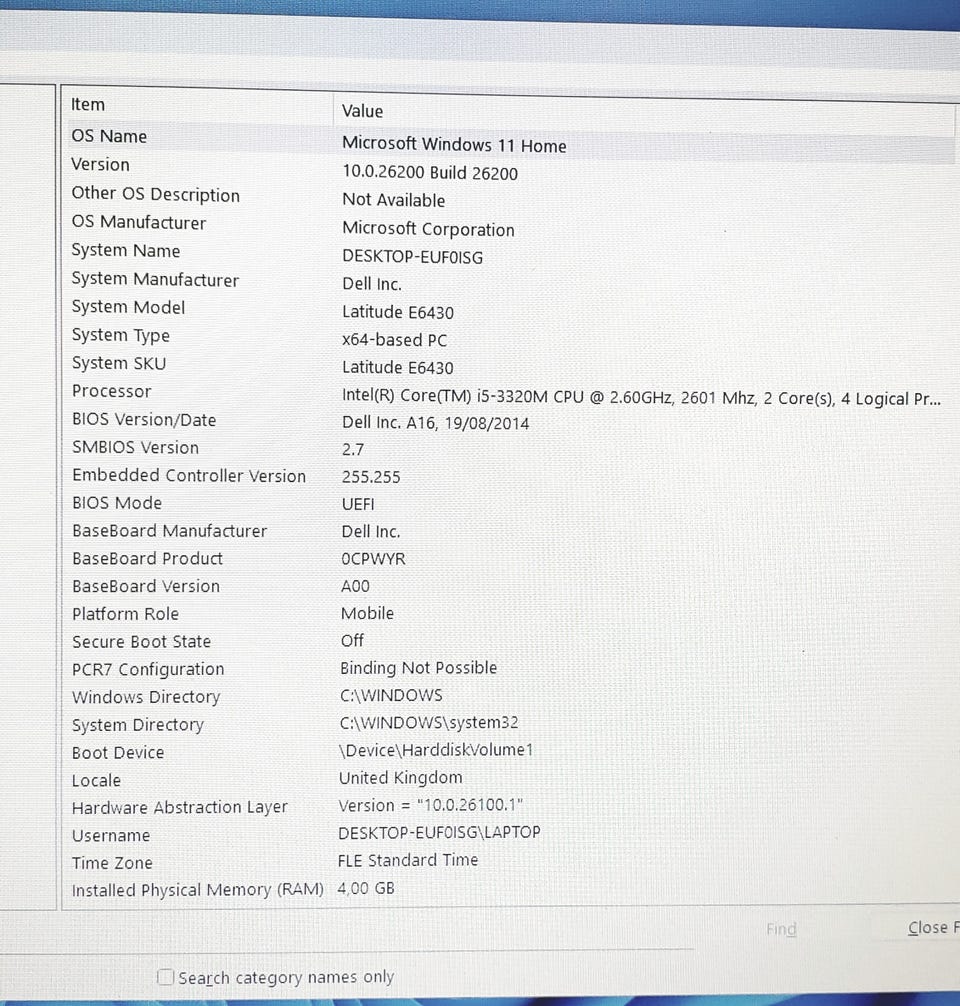960x1006 pixels.
Task: Click the Dell Inc. A16, 19/08/2014 value
Action: (x=436, y=423)
